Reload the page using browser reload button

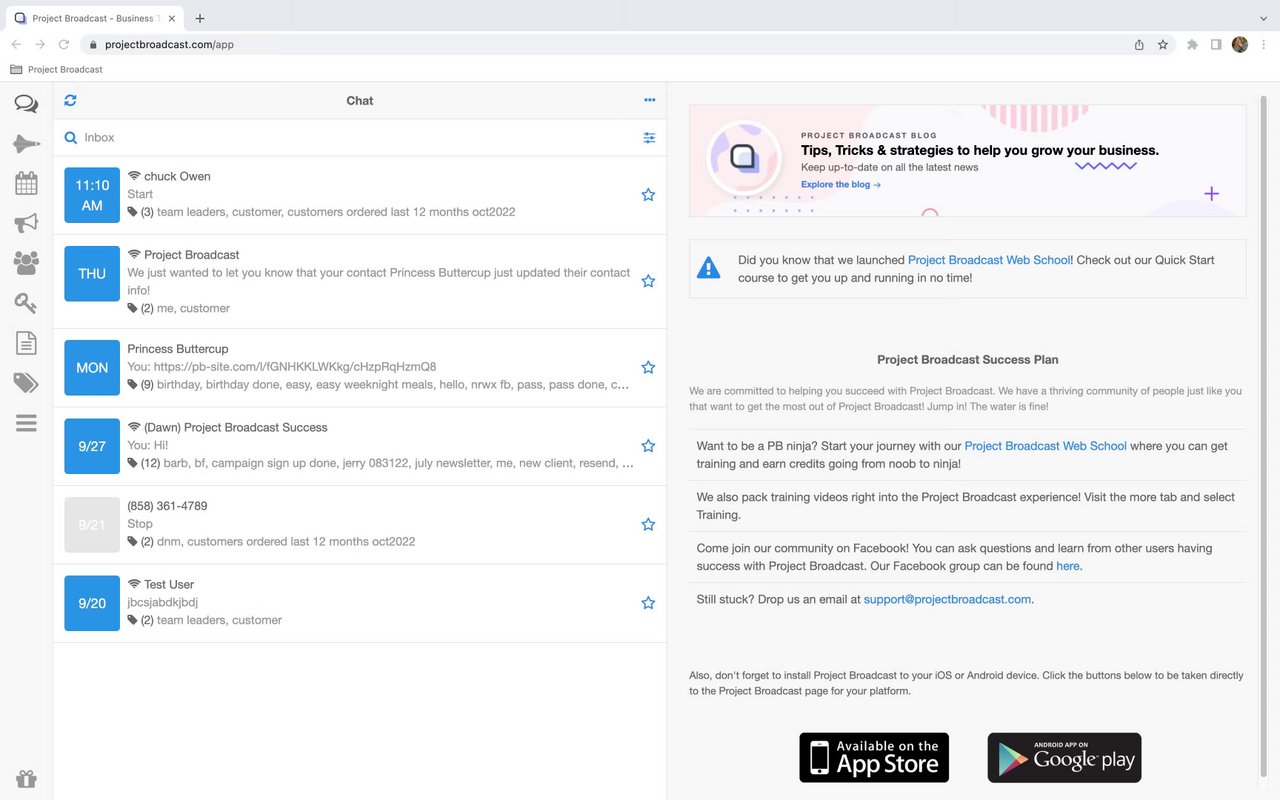(64, 44)
